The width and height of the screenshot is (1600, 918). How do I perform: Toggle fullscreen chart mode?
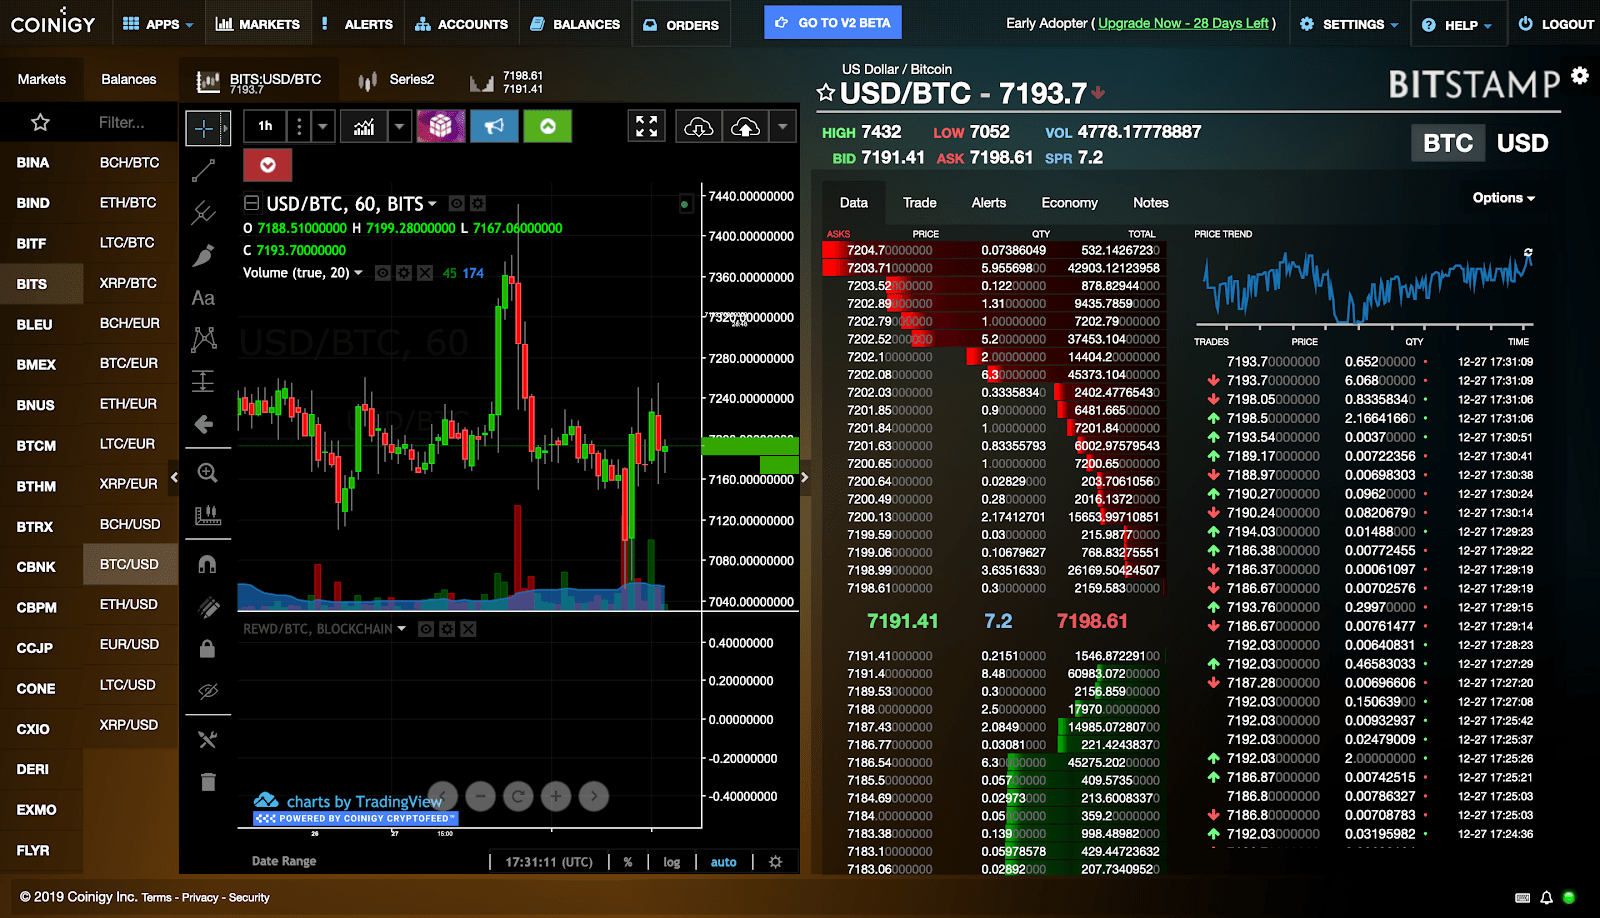point(647,126)
